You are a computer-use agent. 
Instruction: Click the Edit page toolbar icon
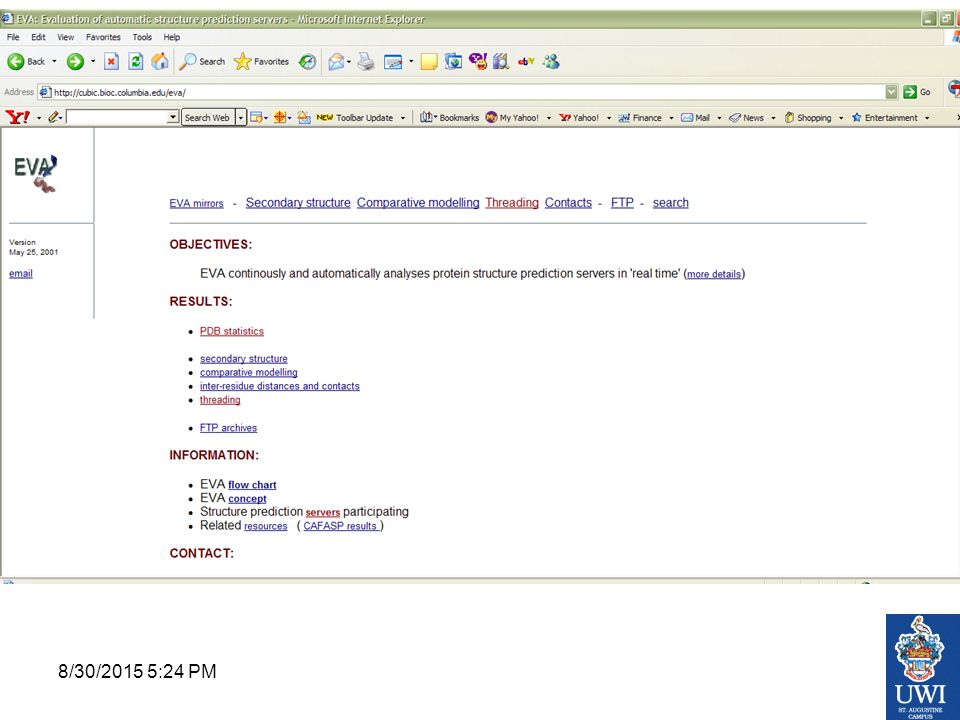(x=393, y=61)
